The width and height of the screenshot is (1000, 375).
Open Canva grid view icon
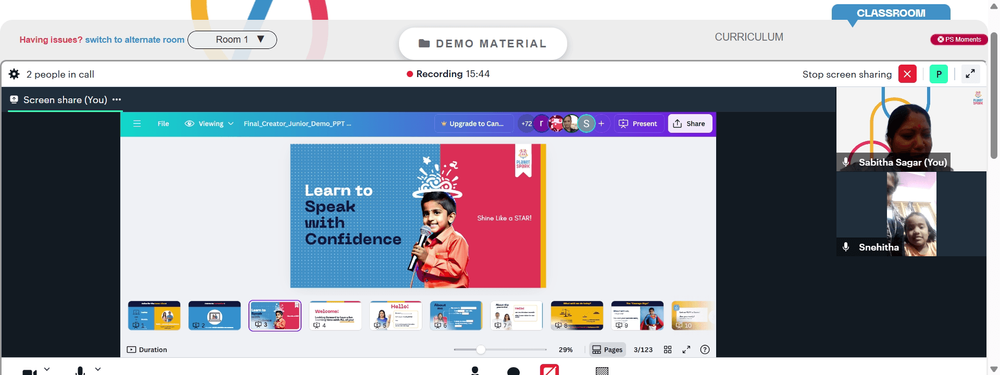coord(668,349)
